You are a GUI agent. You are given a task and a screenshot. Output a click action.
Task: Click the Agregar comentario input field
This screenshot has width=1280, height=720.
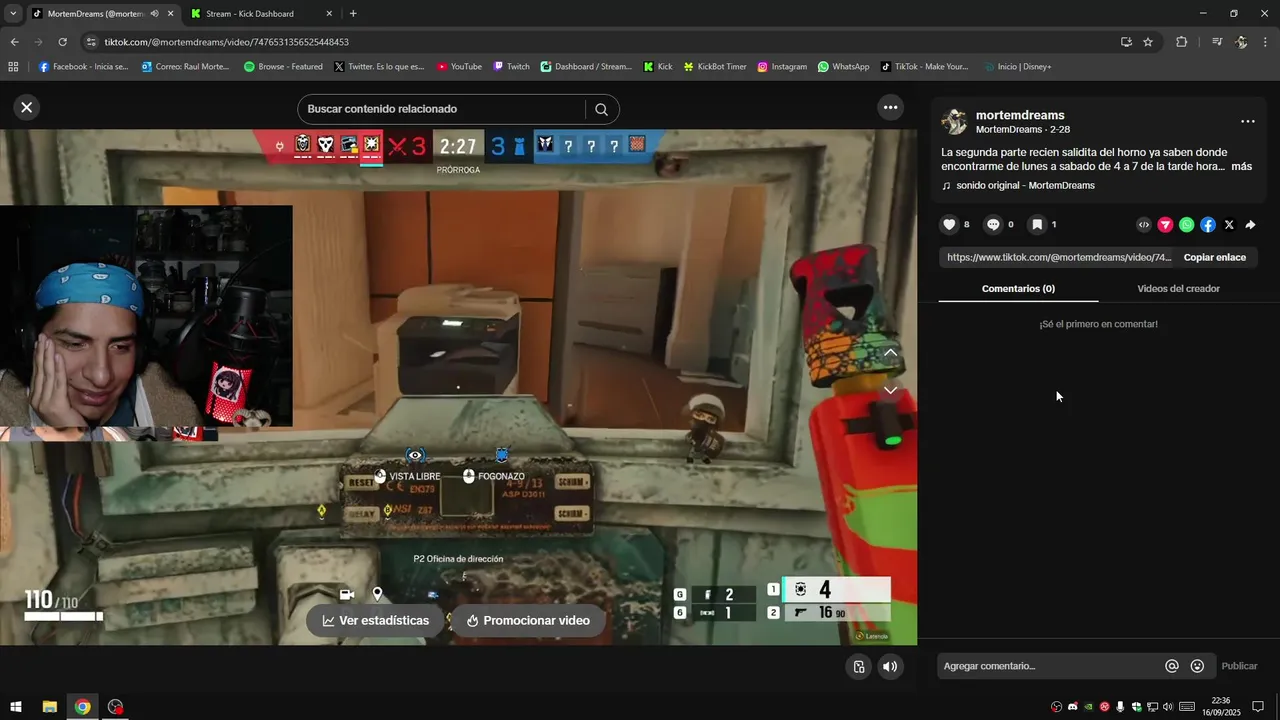point(1050,666)
